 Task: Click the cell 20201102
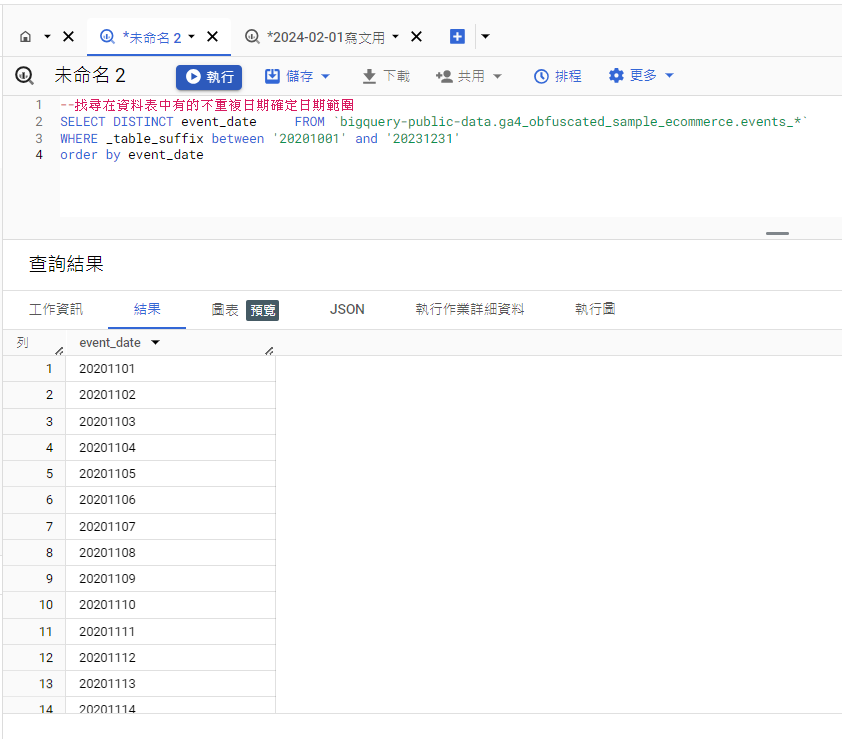[170, 395]
